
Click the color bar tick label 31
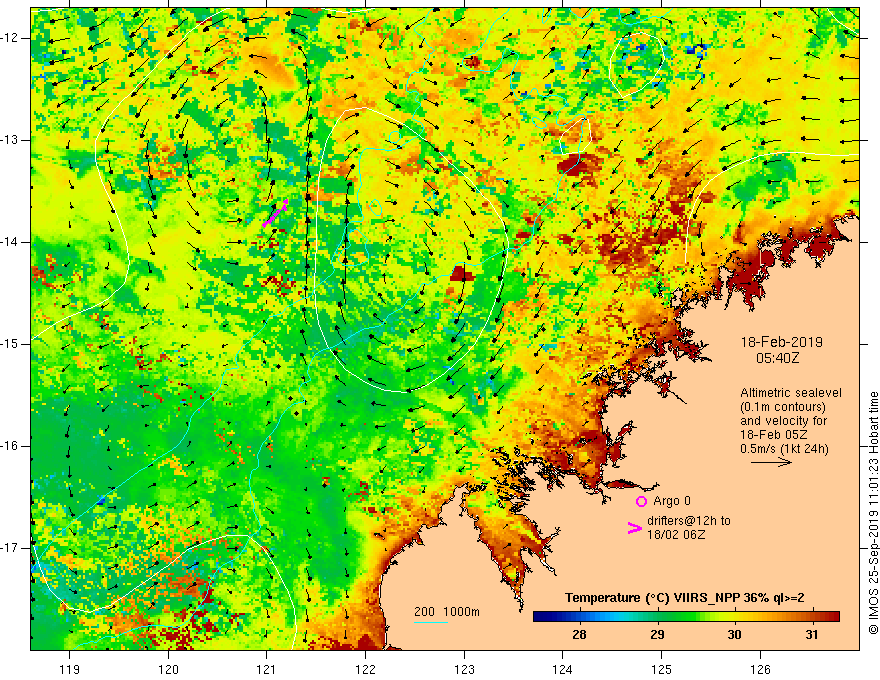(x=812, y=635)
